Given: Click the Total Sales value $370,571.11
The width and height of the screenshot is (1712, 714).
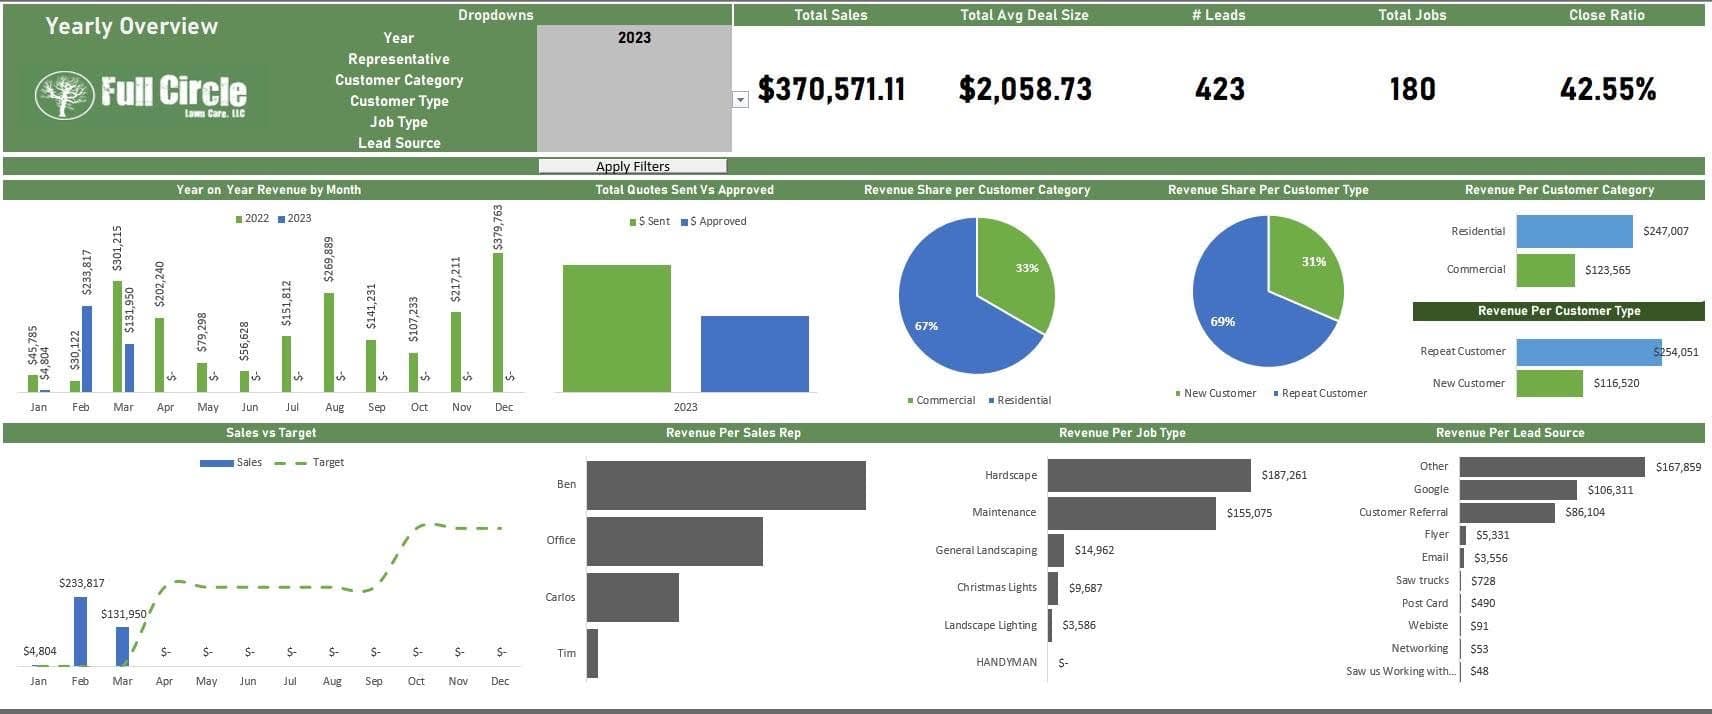Looking at the screenshot, I should coord(831,89).
